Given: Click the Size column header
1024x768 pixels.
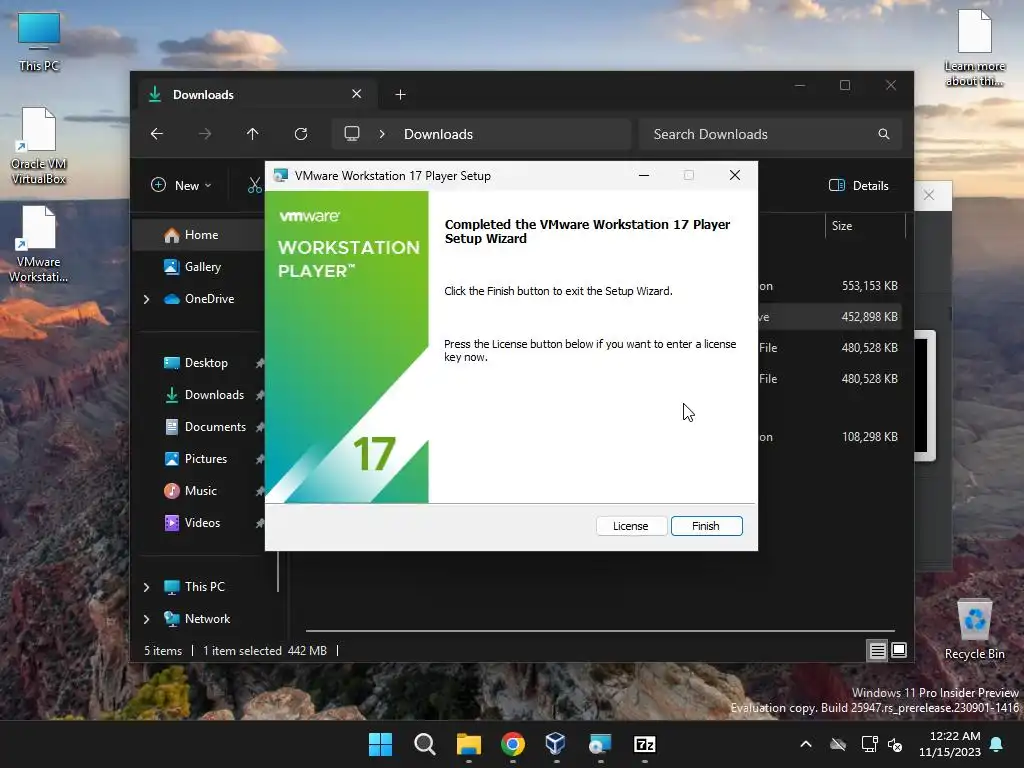Looking at the screenshot, I should pos(865,226).
